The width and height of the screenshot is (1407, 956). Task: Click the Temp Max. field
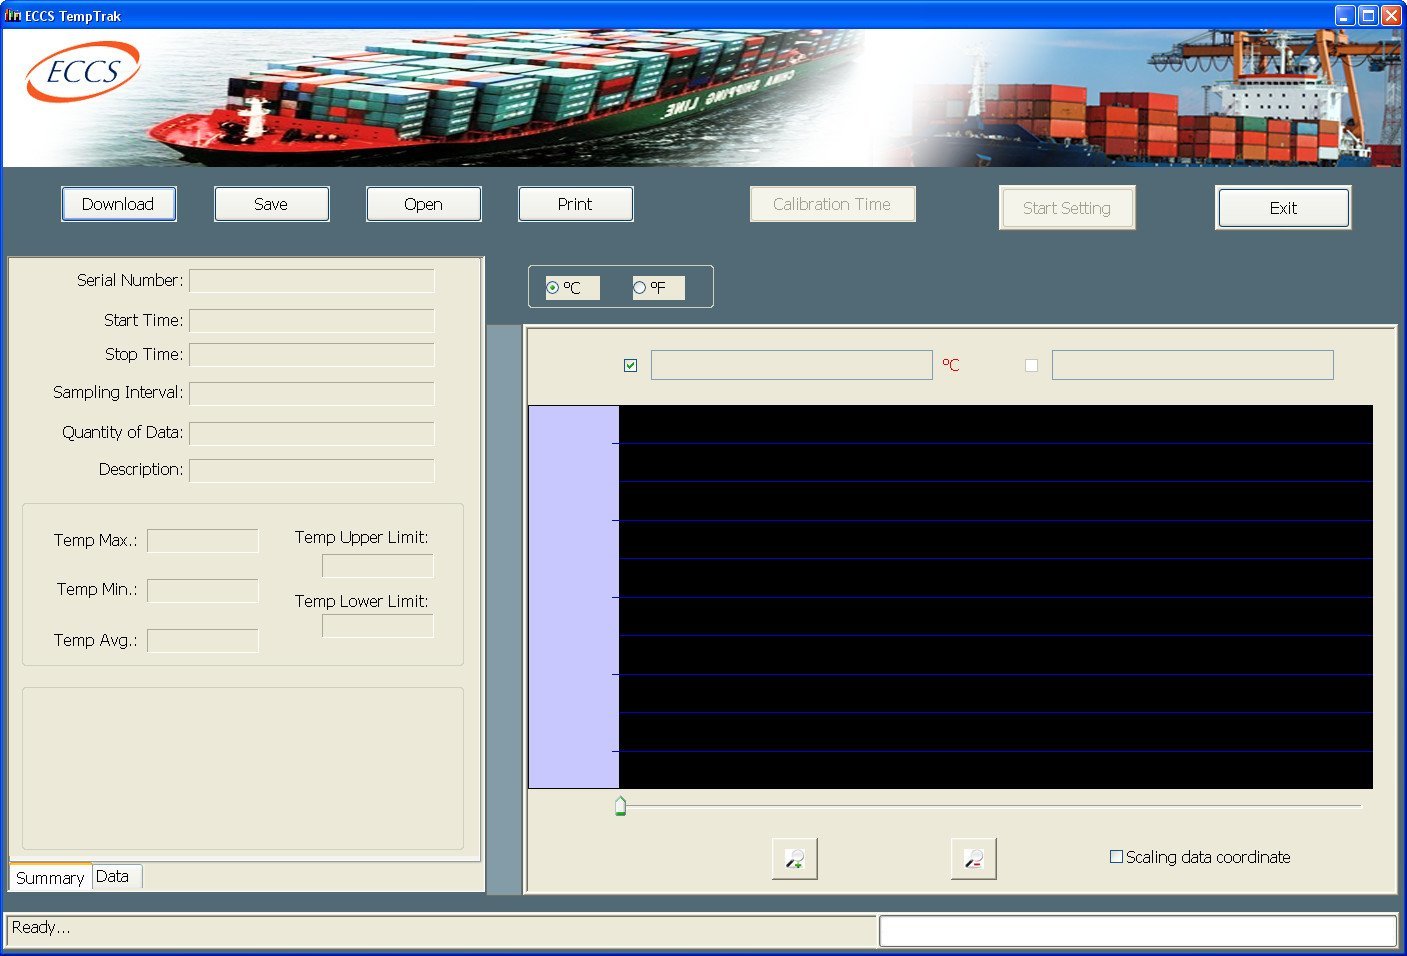[203, 541]
